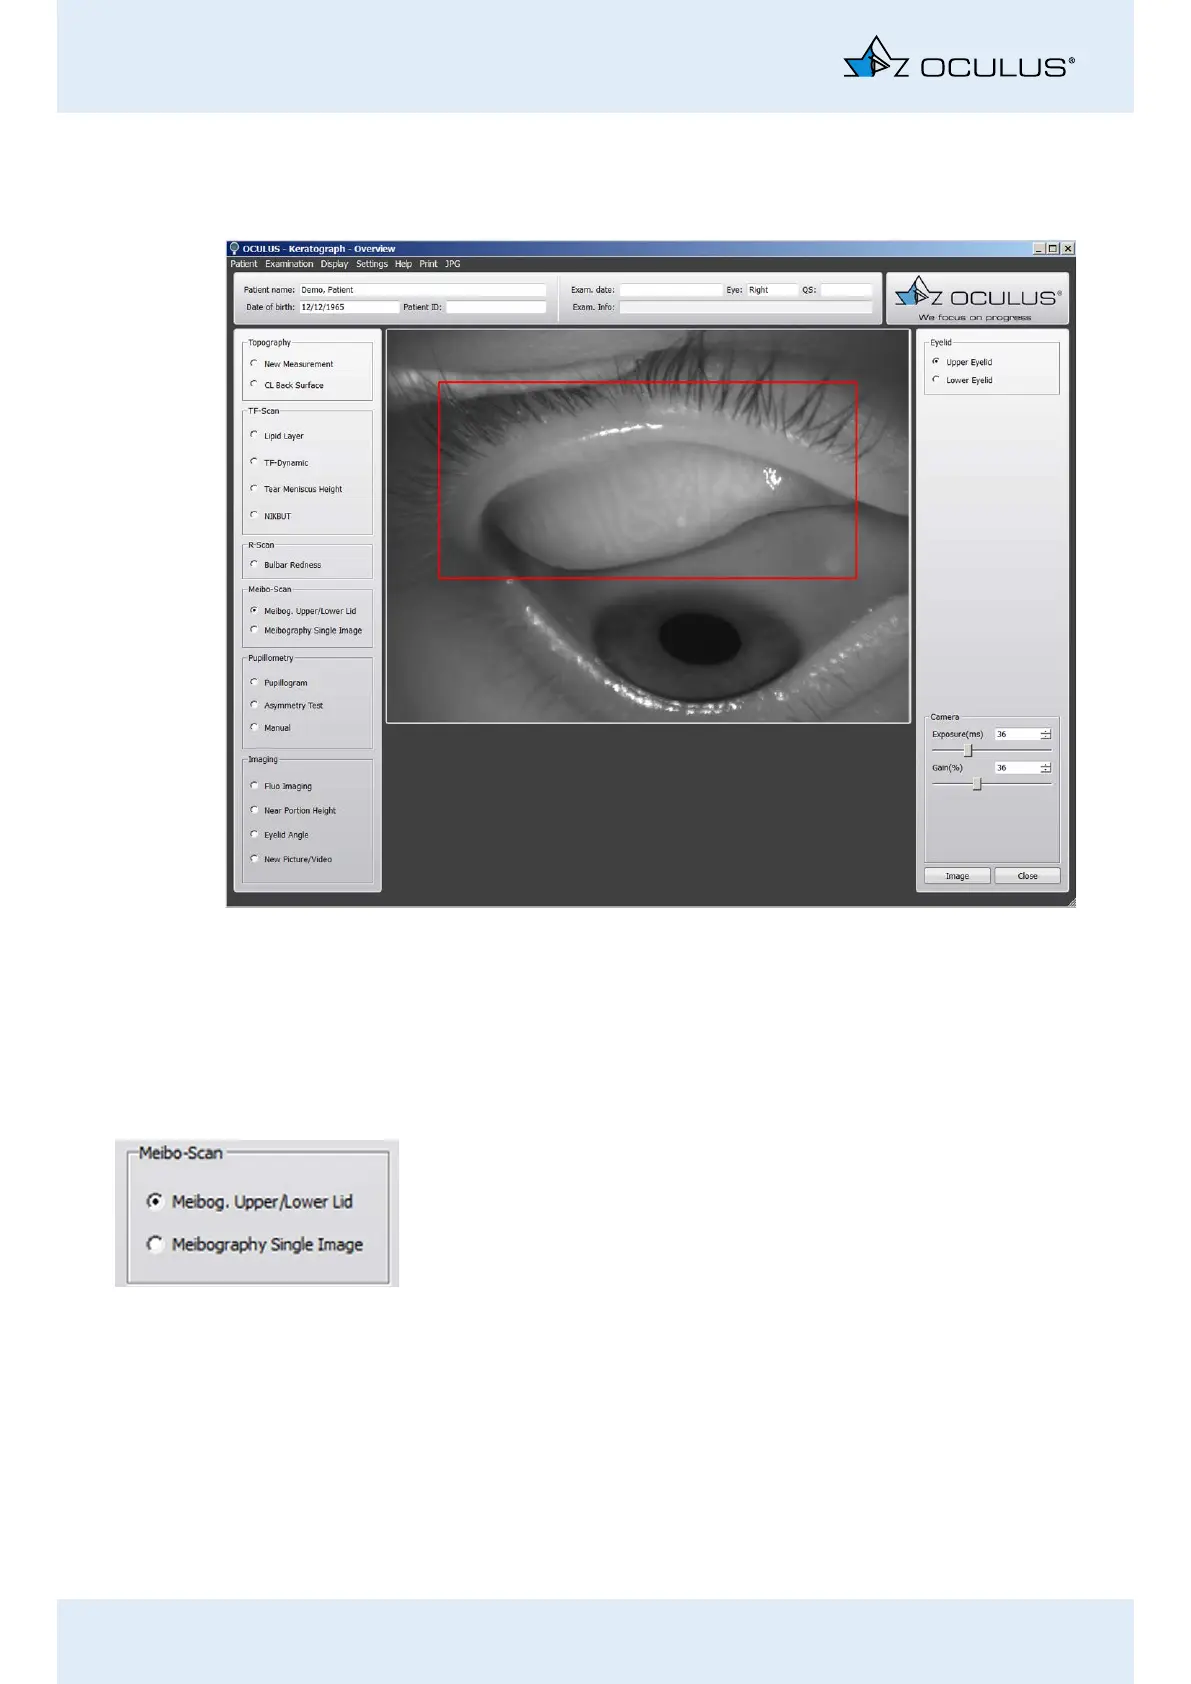Select Lipid Layer scan option
1191x1684 pixels.
[254, 435]
